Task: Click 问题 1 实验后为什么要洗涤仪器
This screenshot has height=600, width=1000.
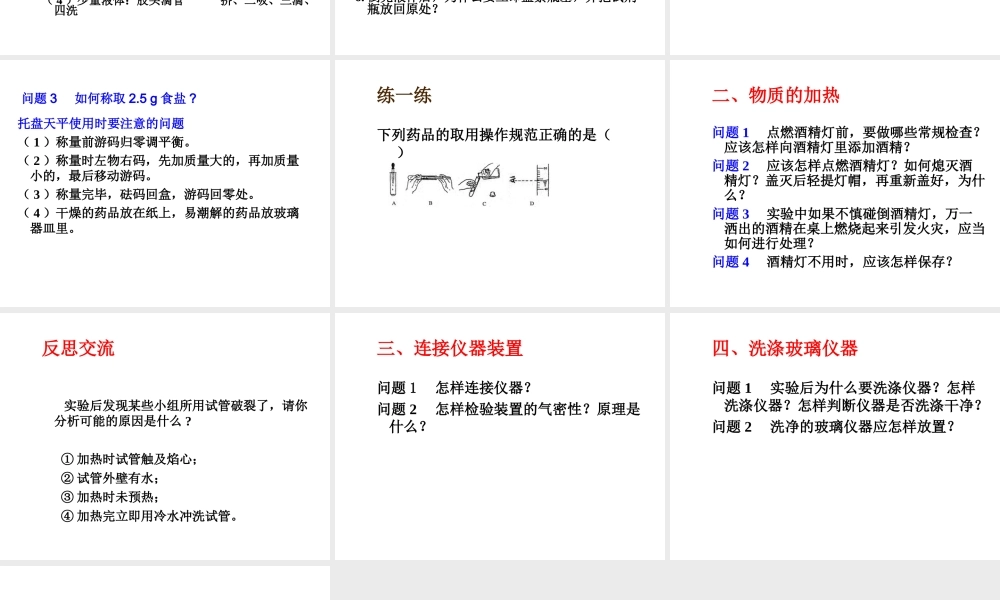Action: click(848, 396)
